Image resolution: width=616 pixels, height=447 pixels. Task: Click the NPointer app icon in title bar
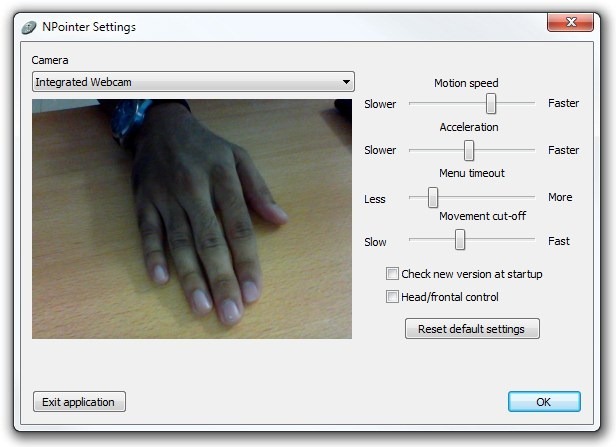point(29,27)
